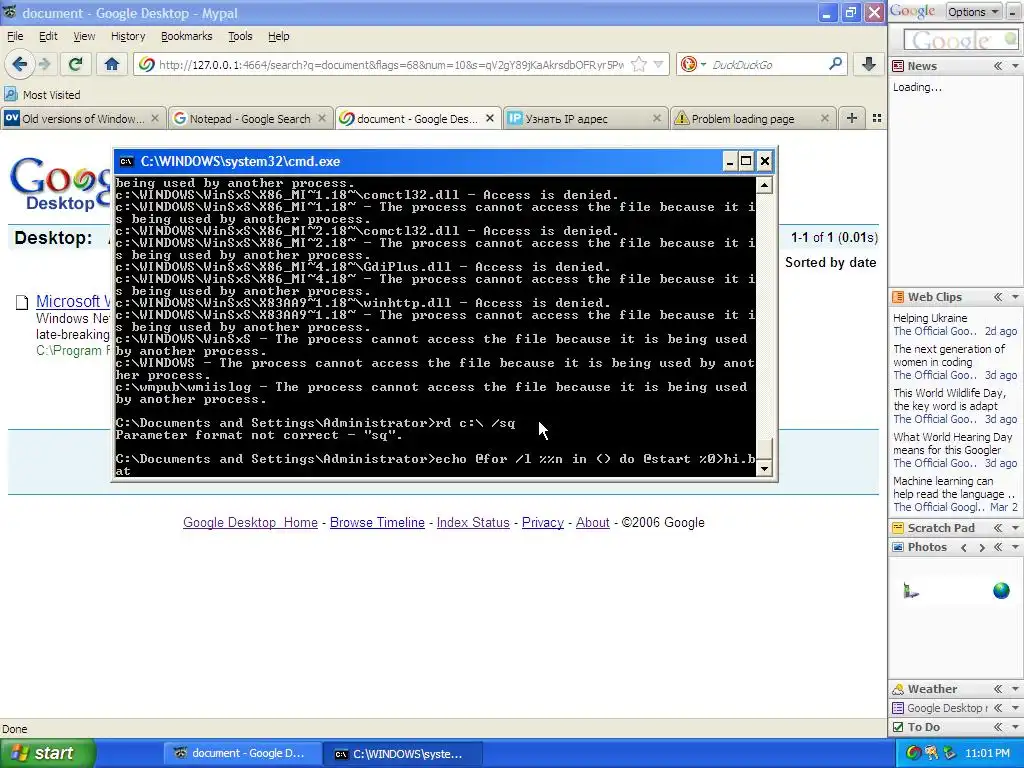Close the 'Old versions of Window...' tab
The image size is (1024, 768).
click(x=155, y=118)
